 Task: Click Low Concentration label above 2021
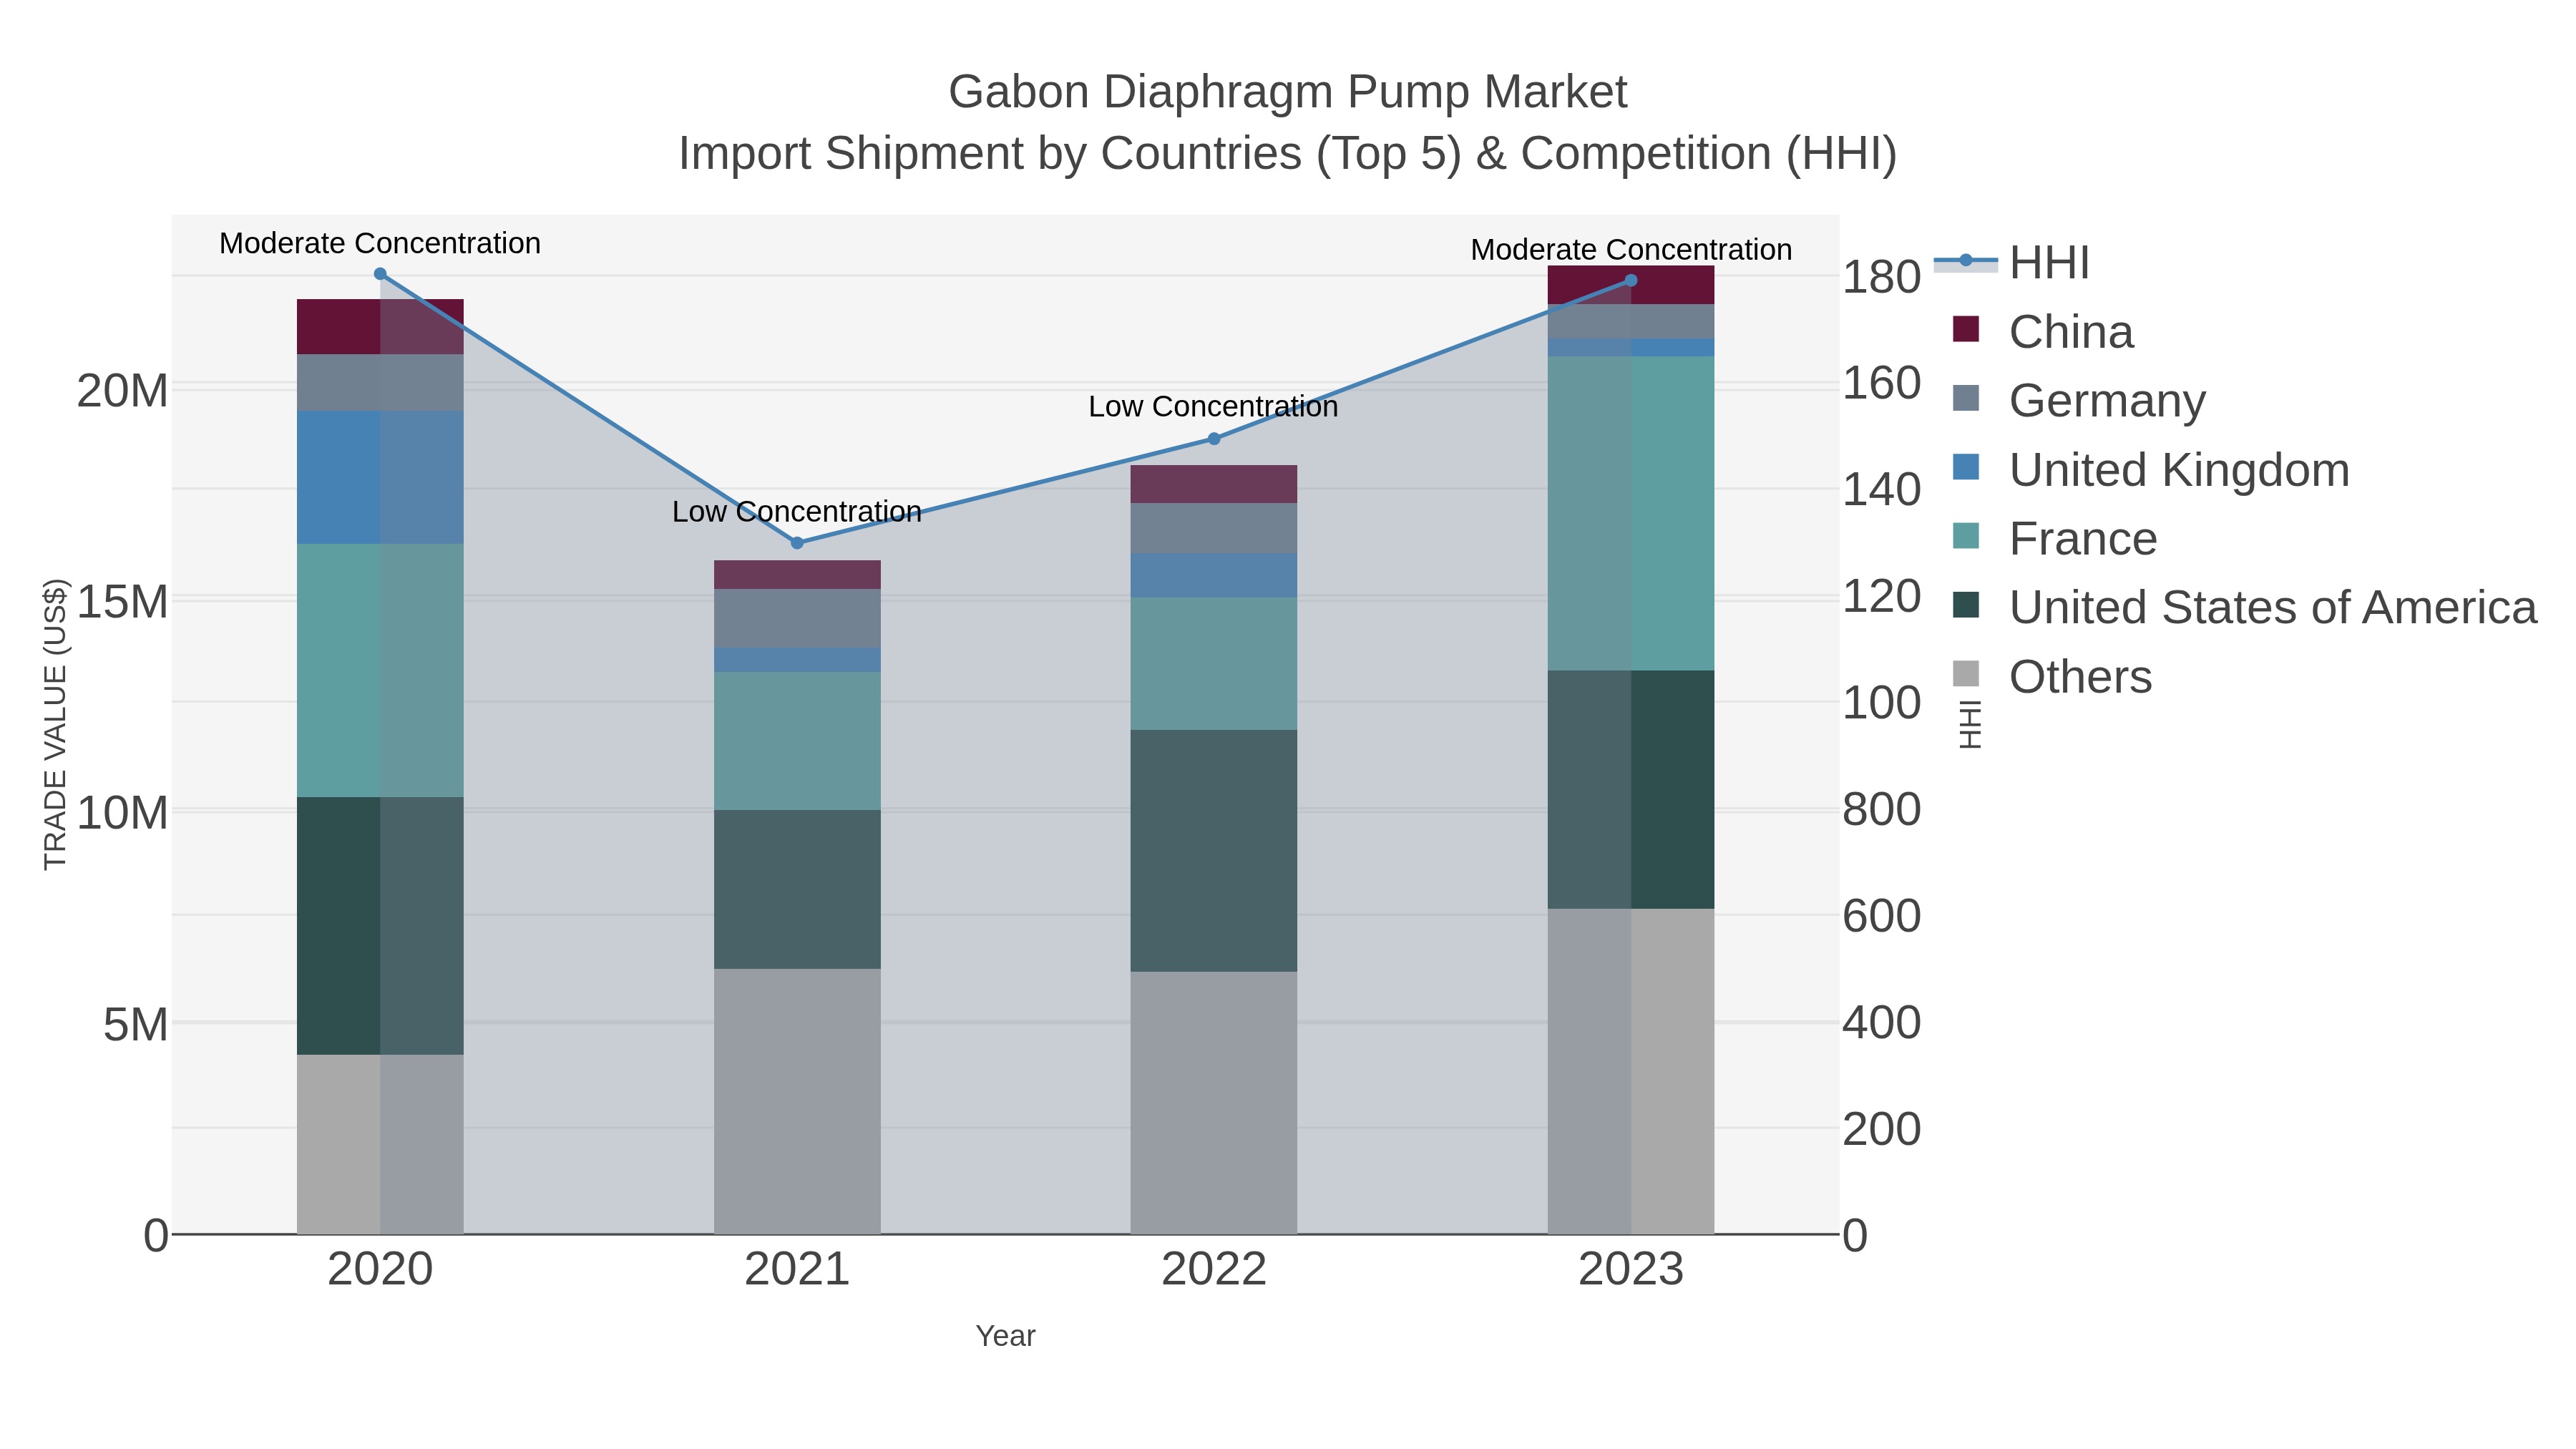[797, 512]
